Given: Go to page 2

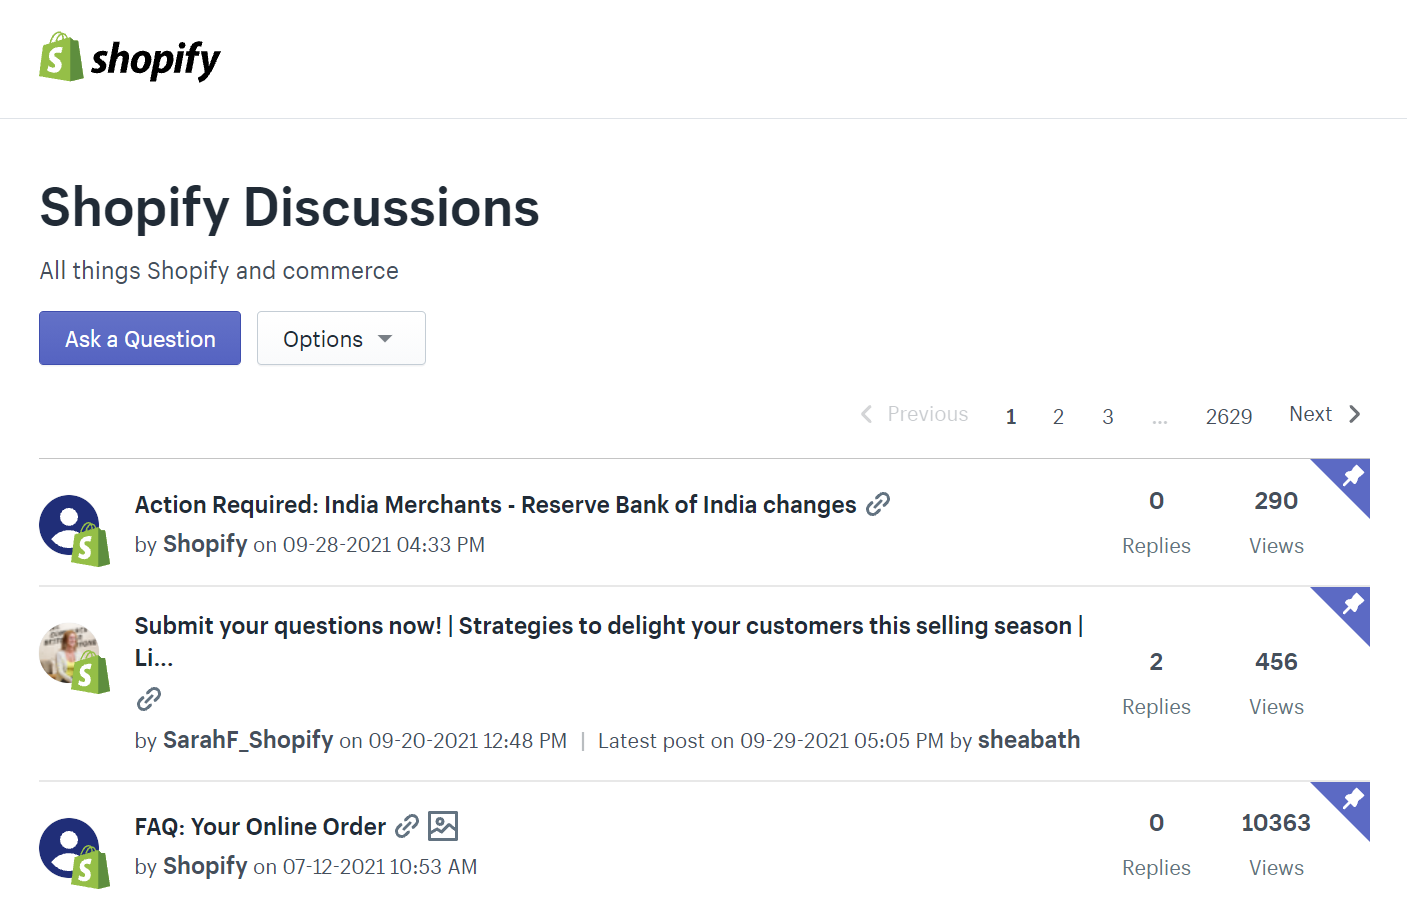Looking at the screenshot, I should coord(1058,416).
